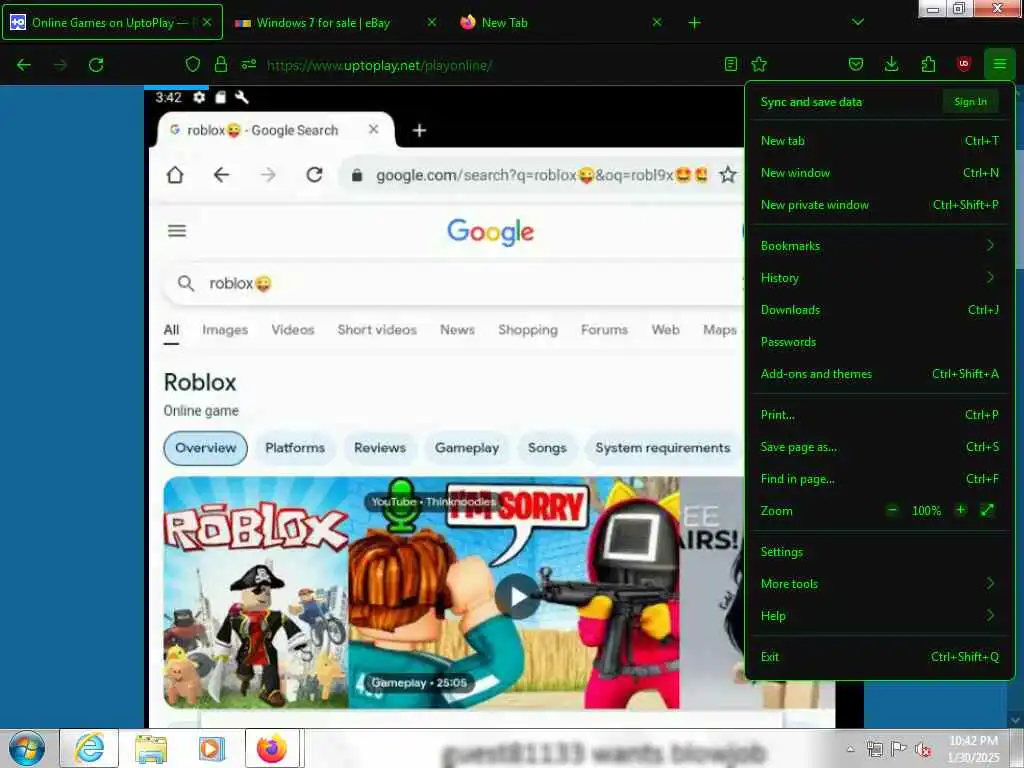The image size is (1024, 768).
Task: Add new tab in emulated Chrome
Action: pos(419,131)
